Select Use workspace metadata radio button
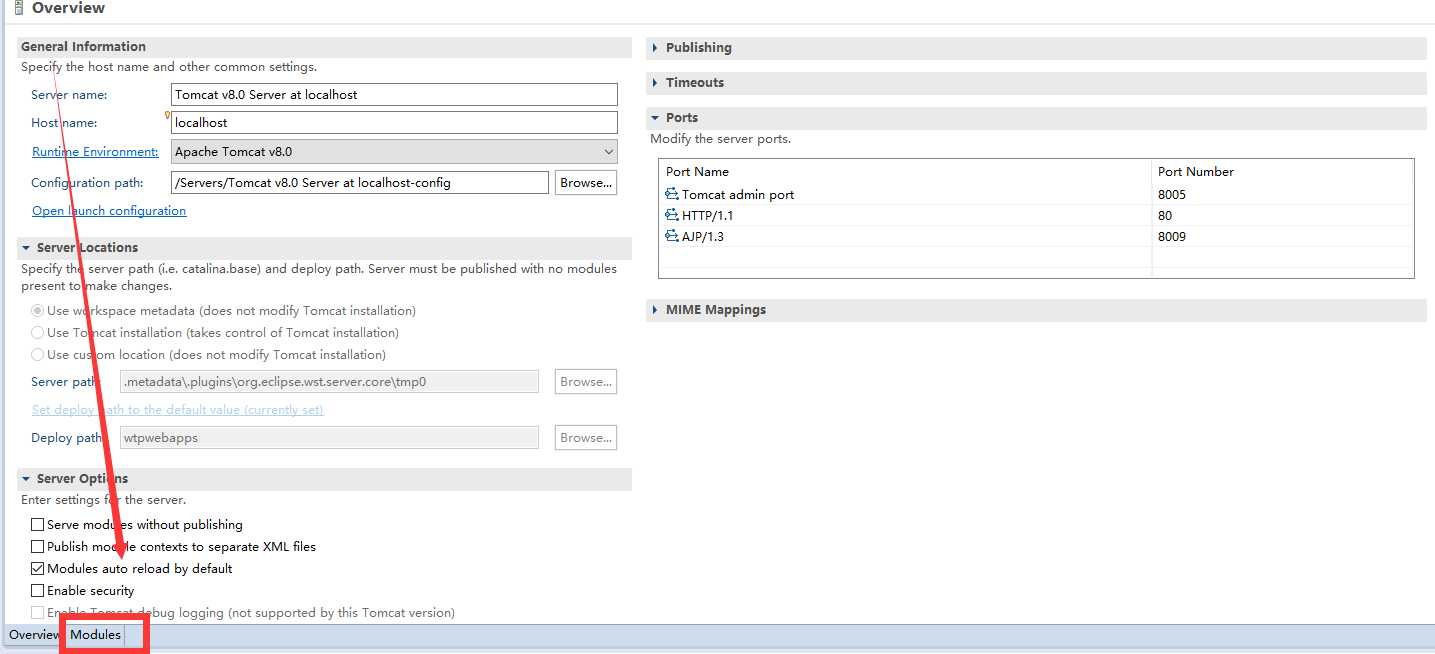 coord(38,311)
